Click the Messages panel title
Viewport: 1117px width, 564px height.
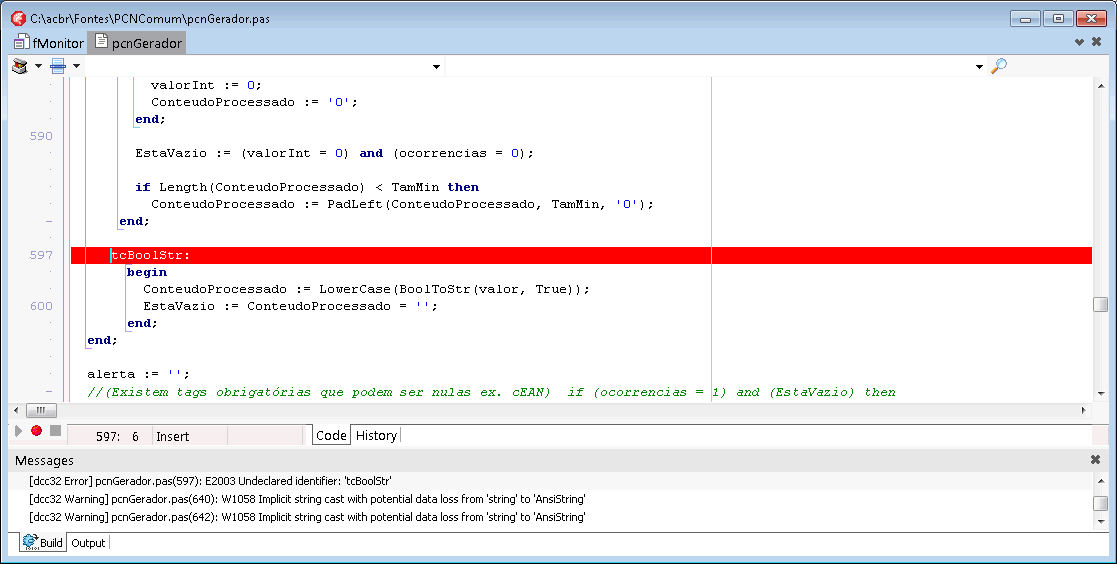coord(44,461)
